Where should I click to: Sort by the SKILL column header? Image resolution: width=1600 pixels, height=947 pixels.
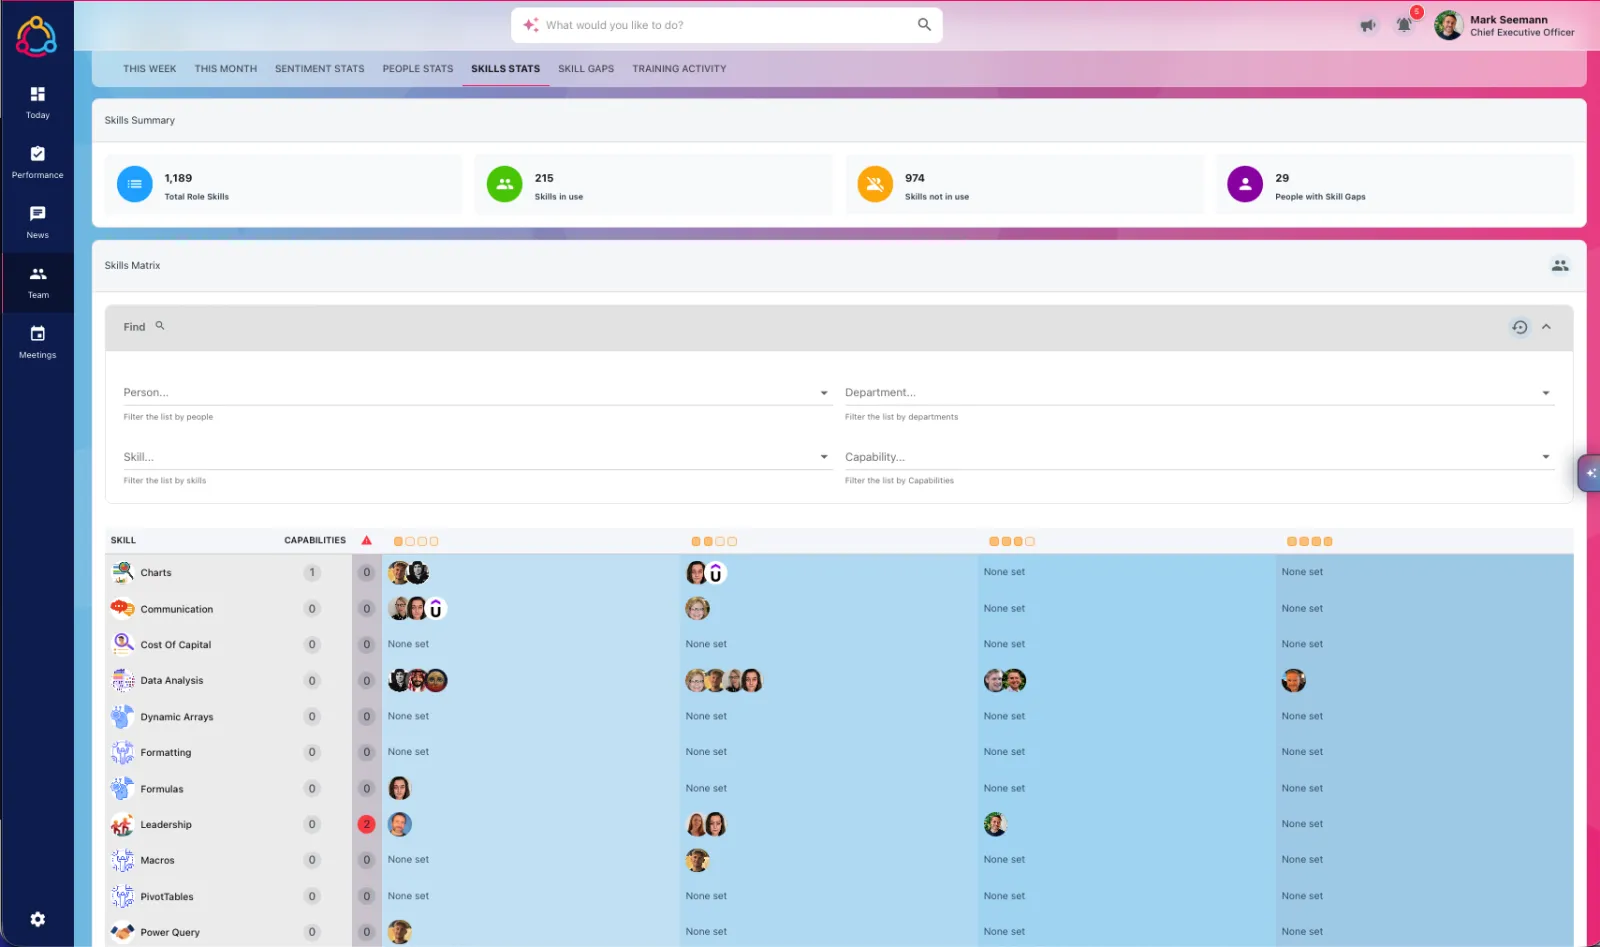click(x=123, y=540)
